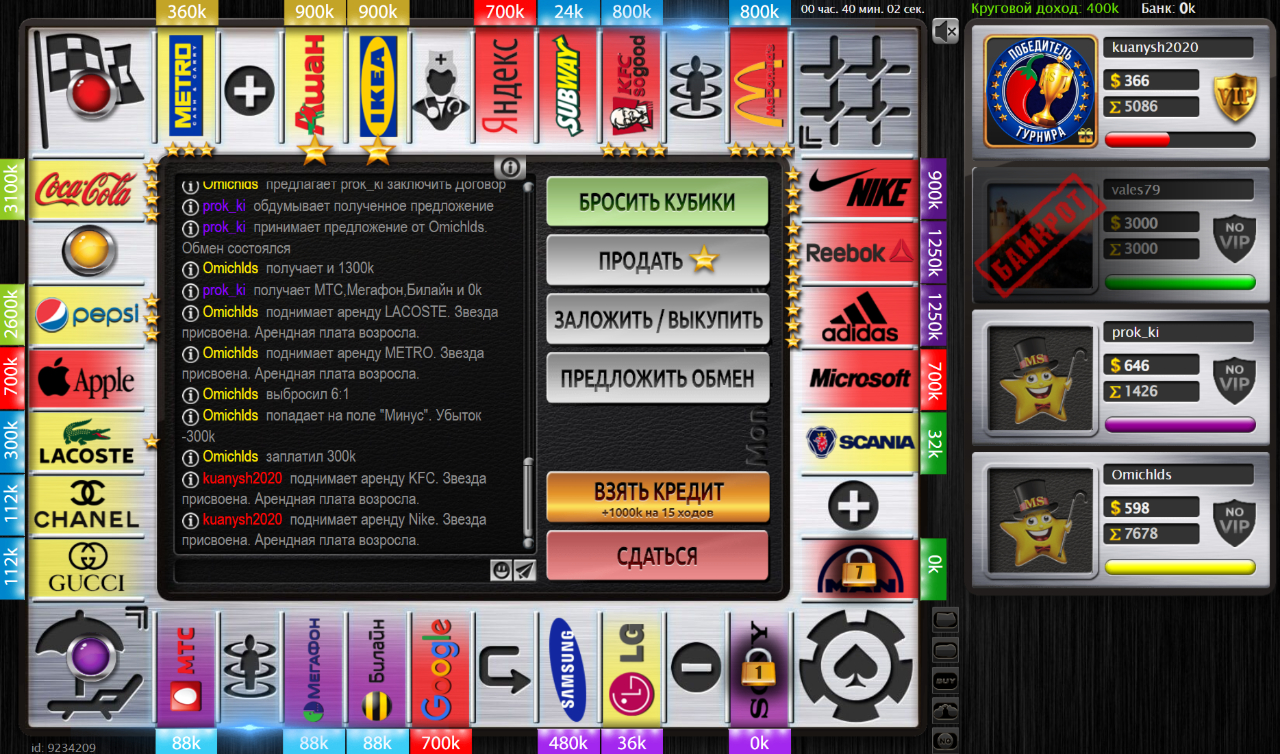Click the Reebok property tile
This screenshot has height=754, width=1280.
[x=860, y=253]
